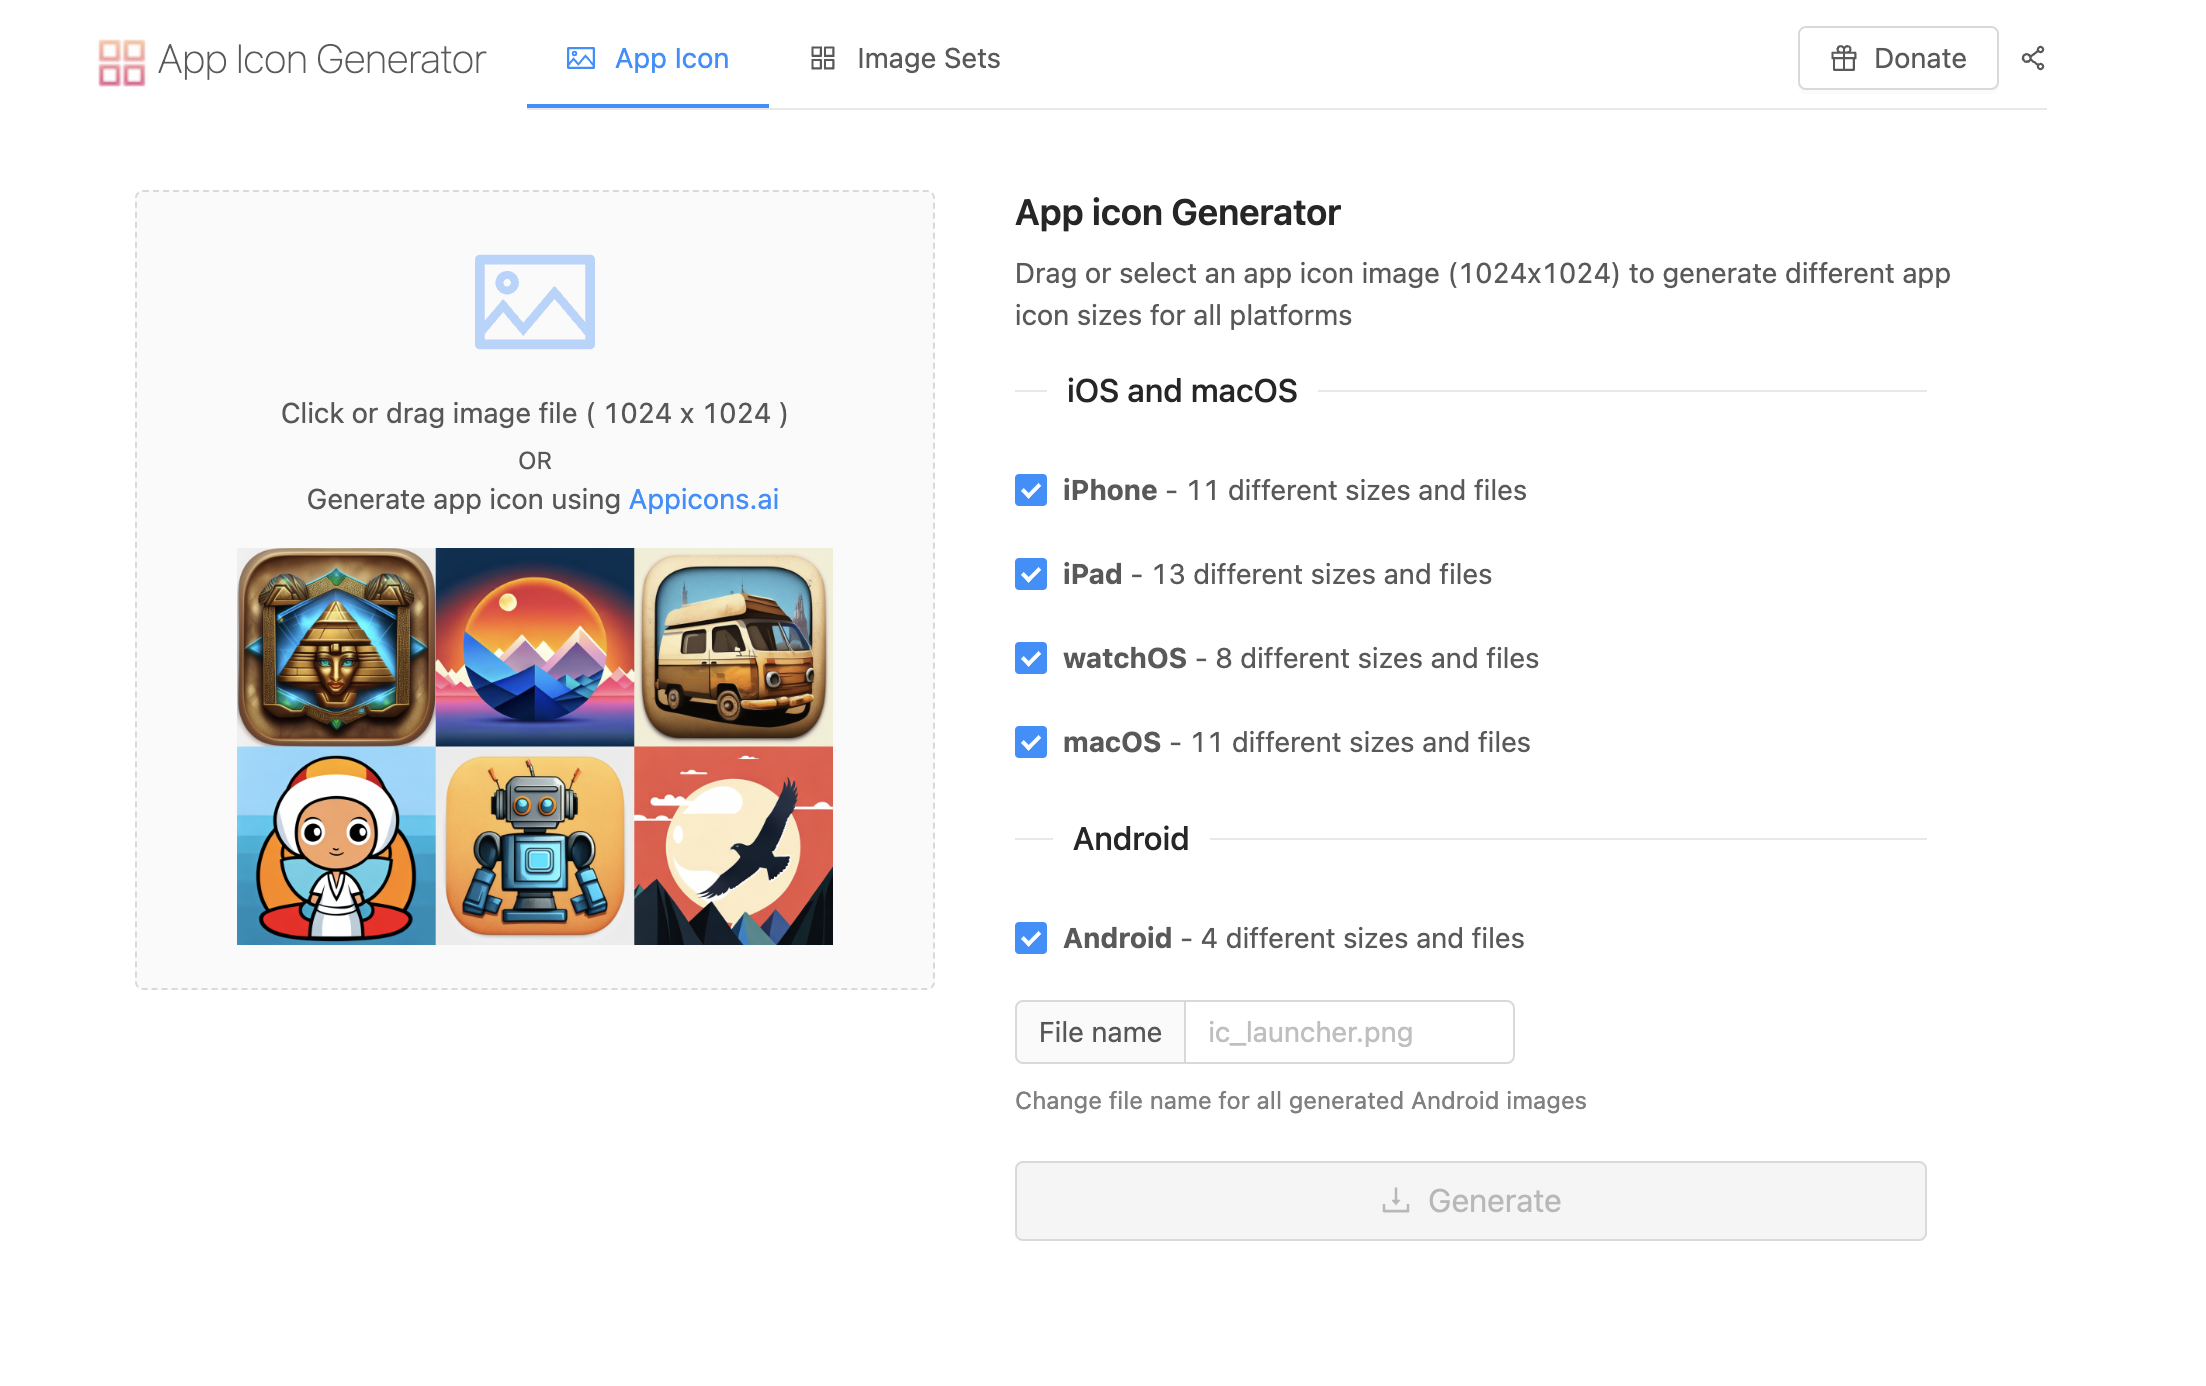Switch to the Image Sets tab
The height and width of the screenshot is (1386, 2206).
pyautogui.click(x=905, y=59)
